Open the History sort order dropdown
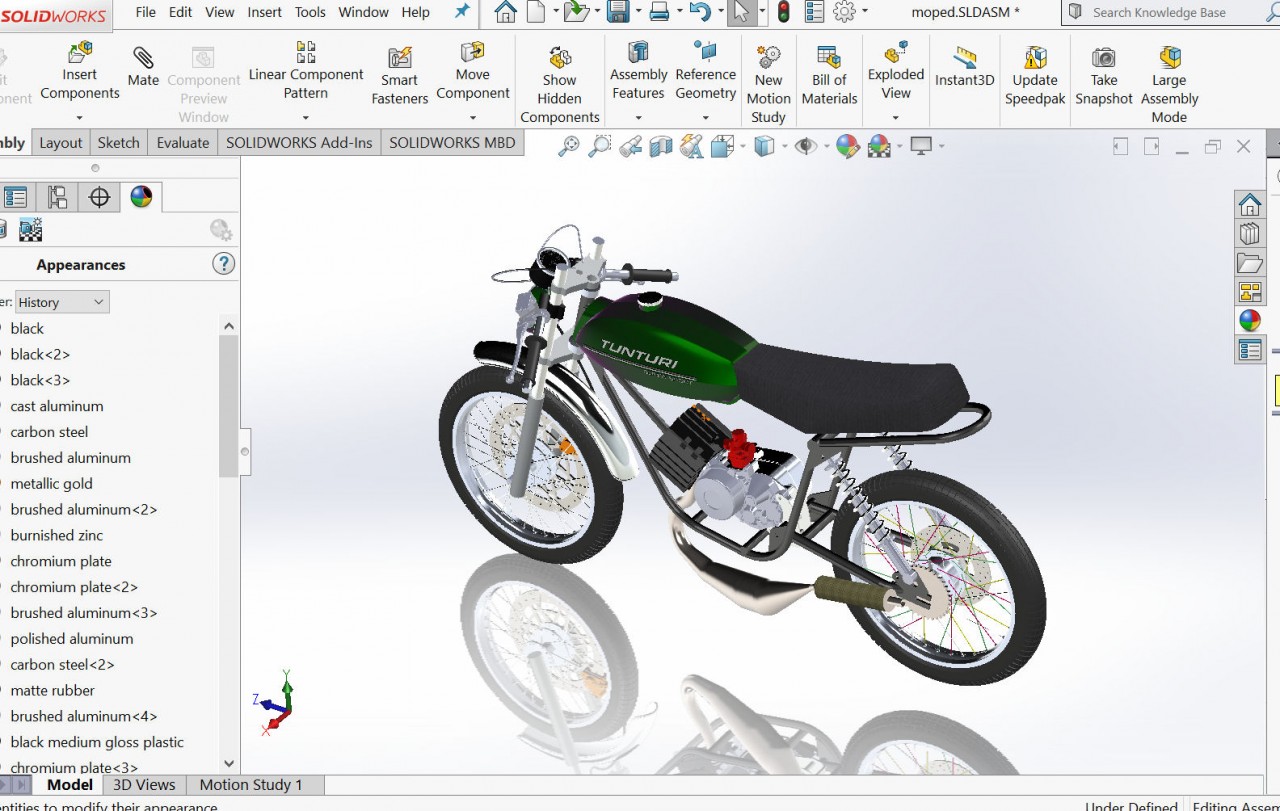The height and width of the screenshot is (811, 1280). coord(62,302)
